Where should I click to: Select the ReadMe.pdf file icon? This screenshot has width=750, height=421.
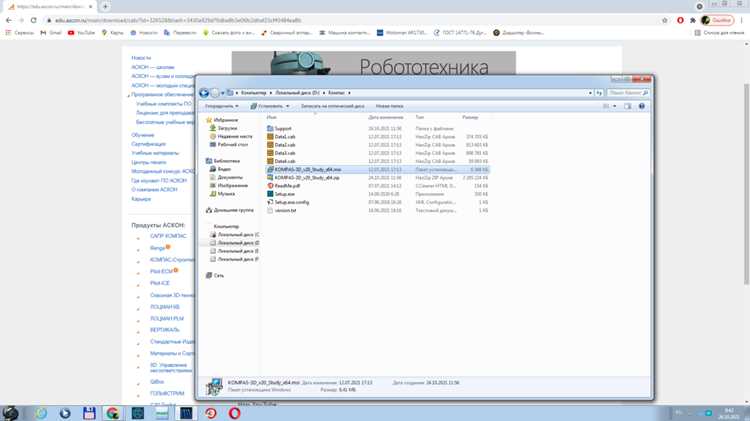click(x=270, y=186)
